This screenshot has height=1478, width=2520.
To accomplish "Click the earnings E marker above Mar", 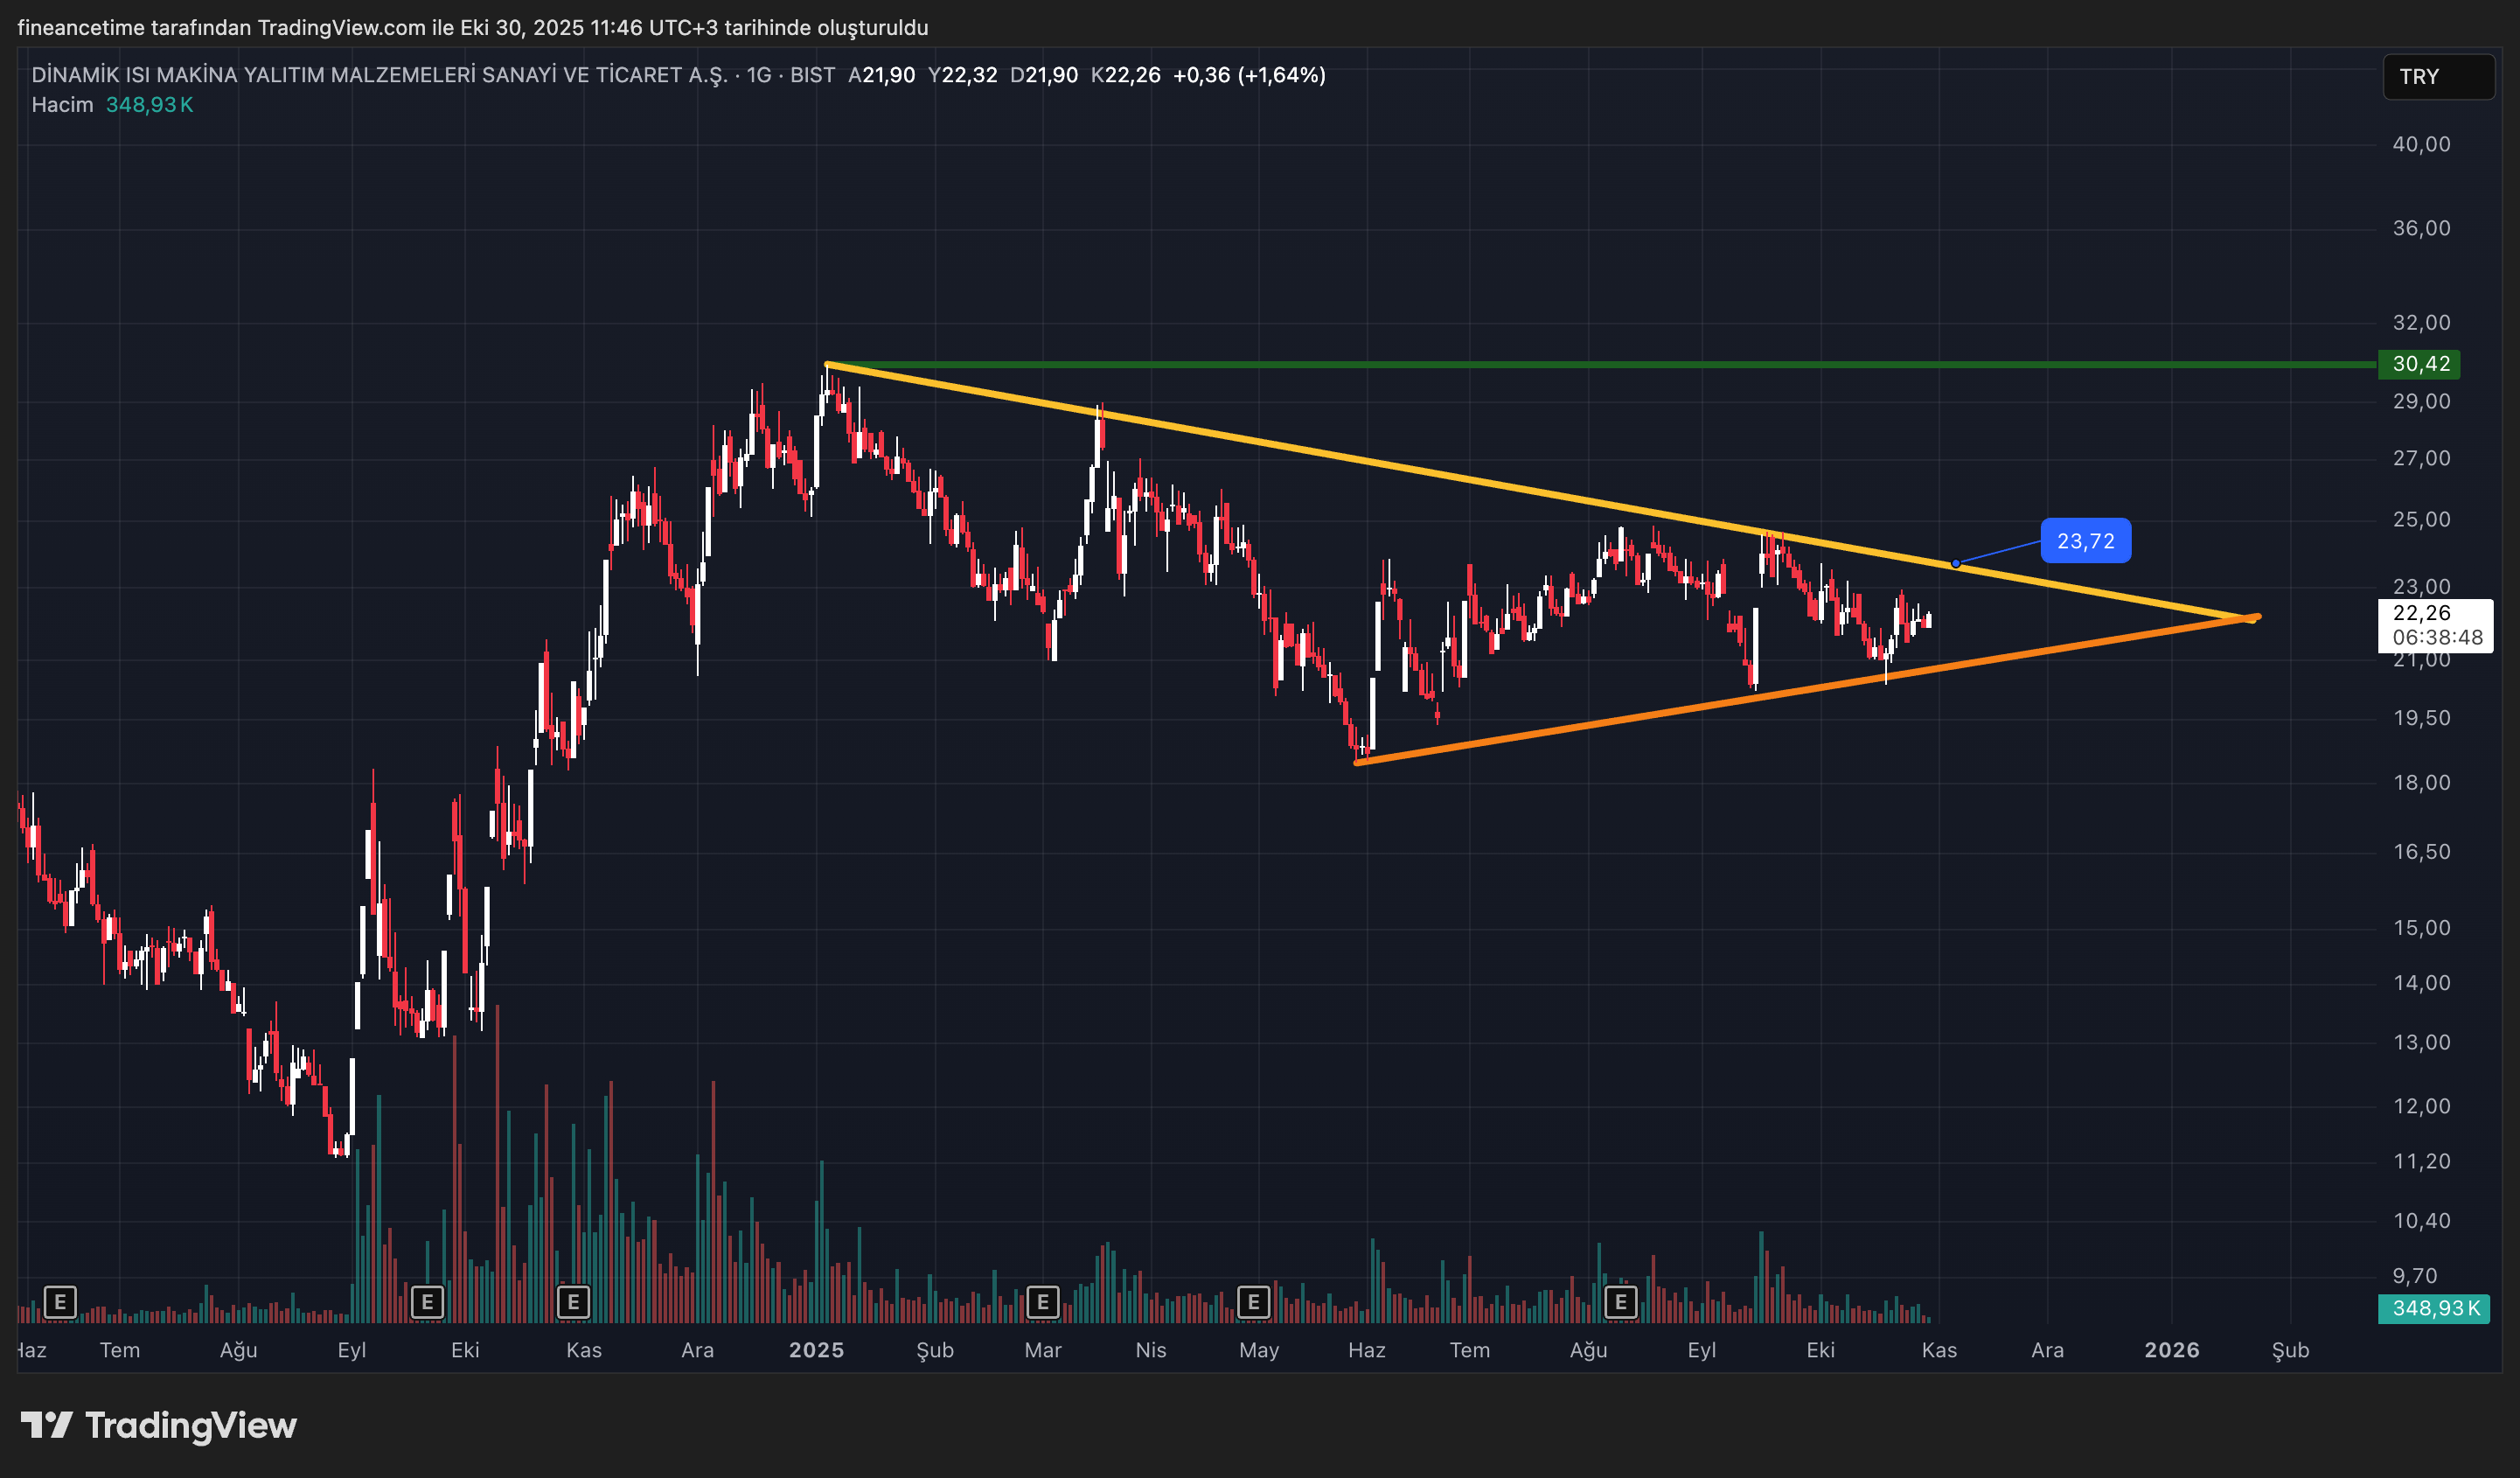I will click(1042, 1302).
